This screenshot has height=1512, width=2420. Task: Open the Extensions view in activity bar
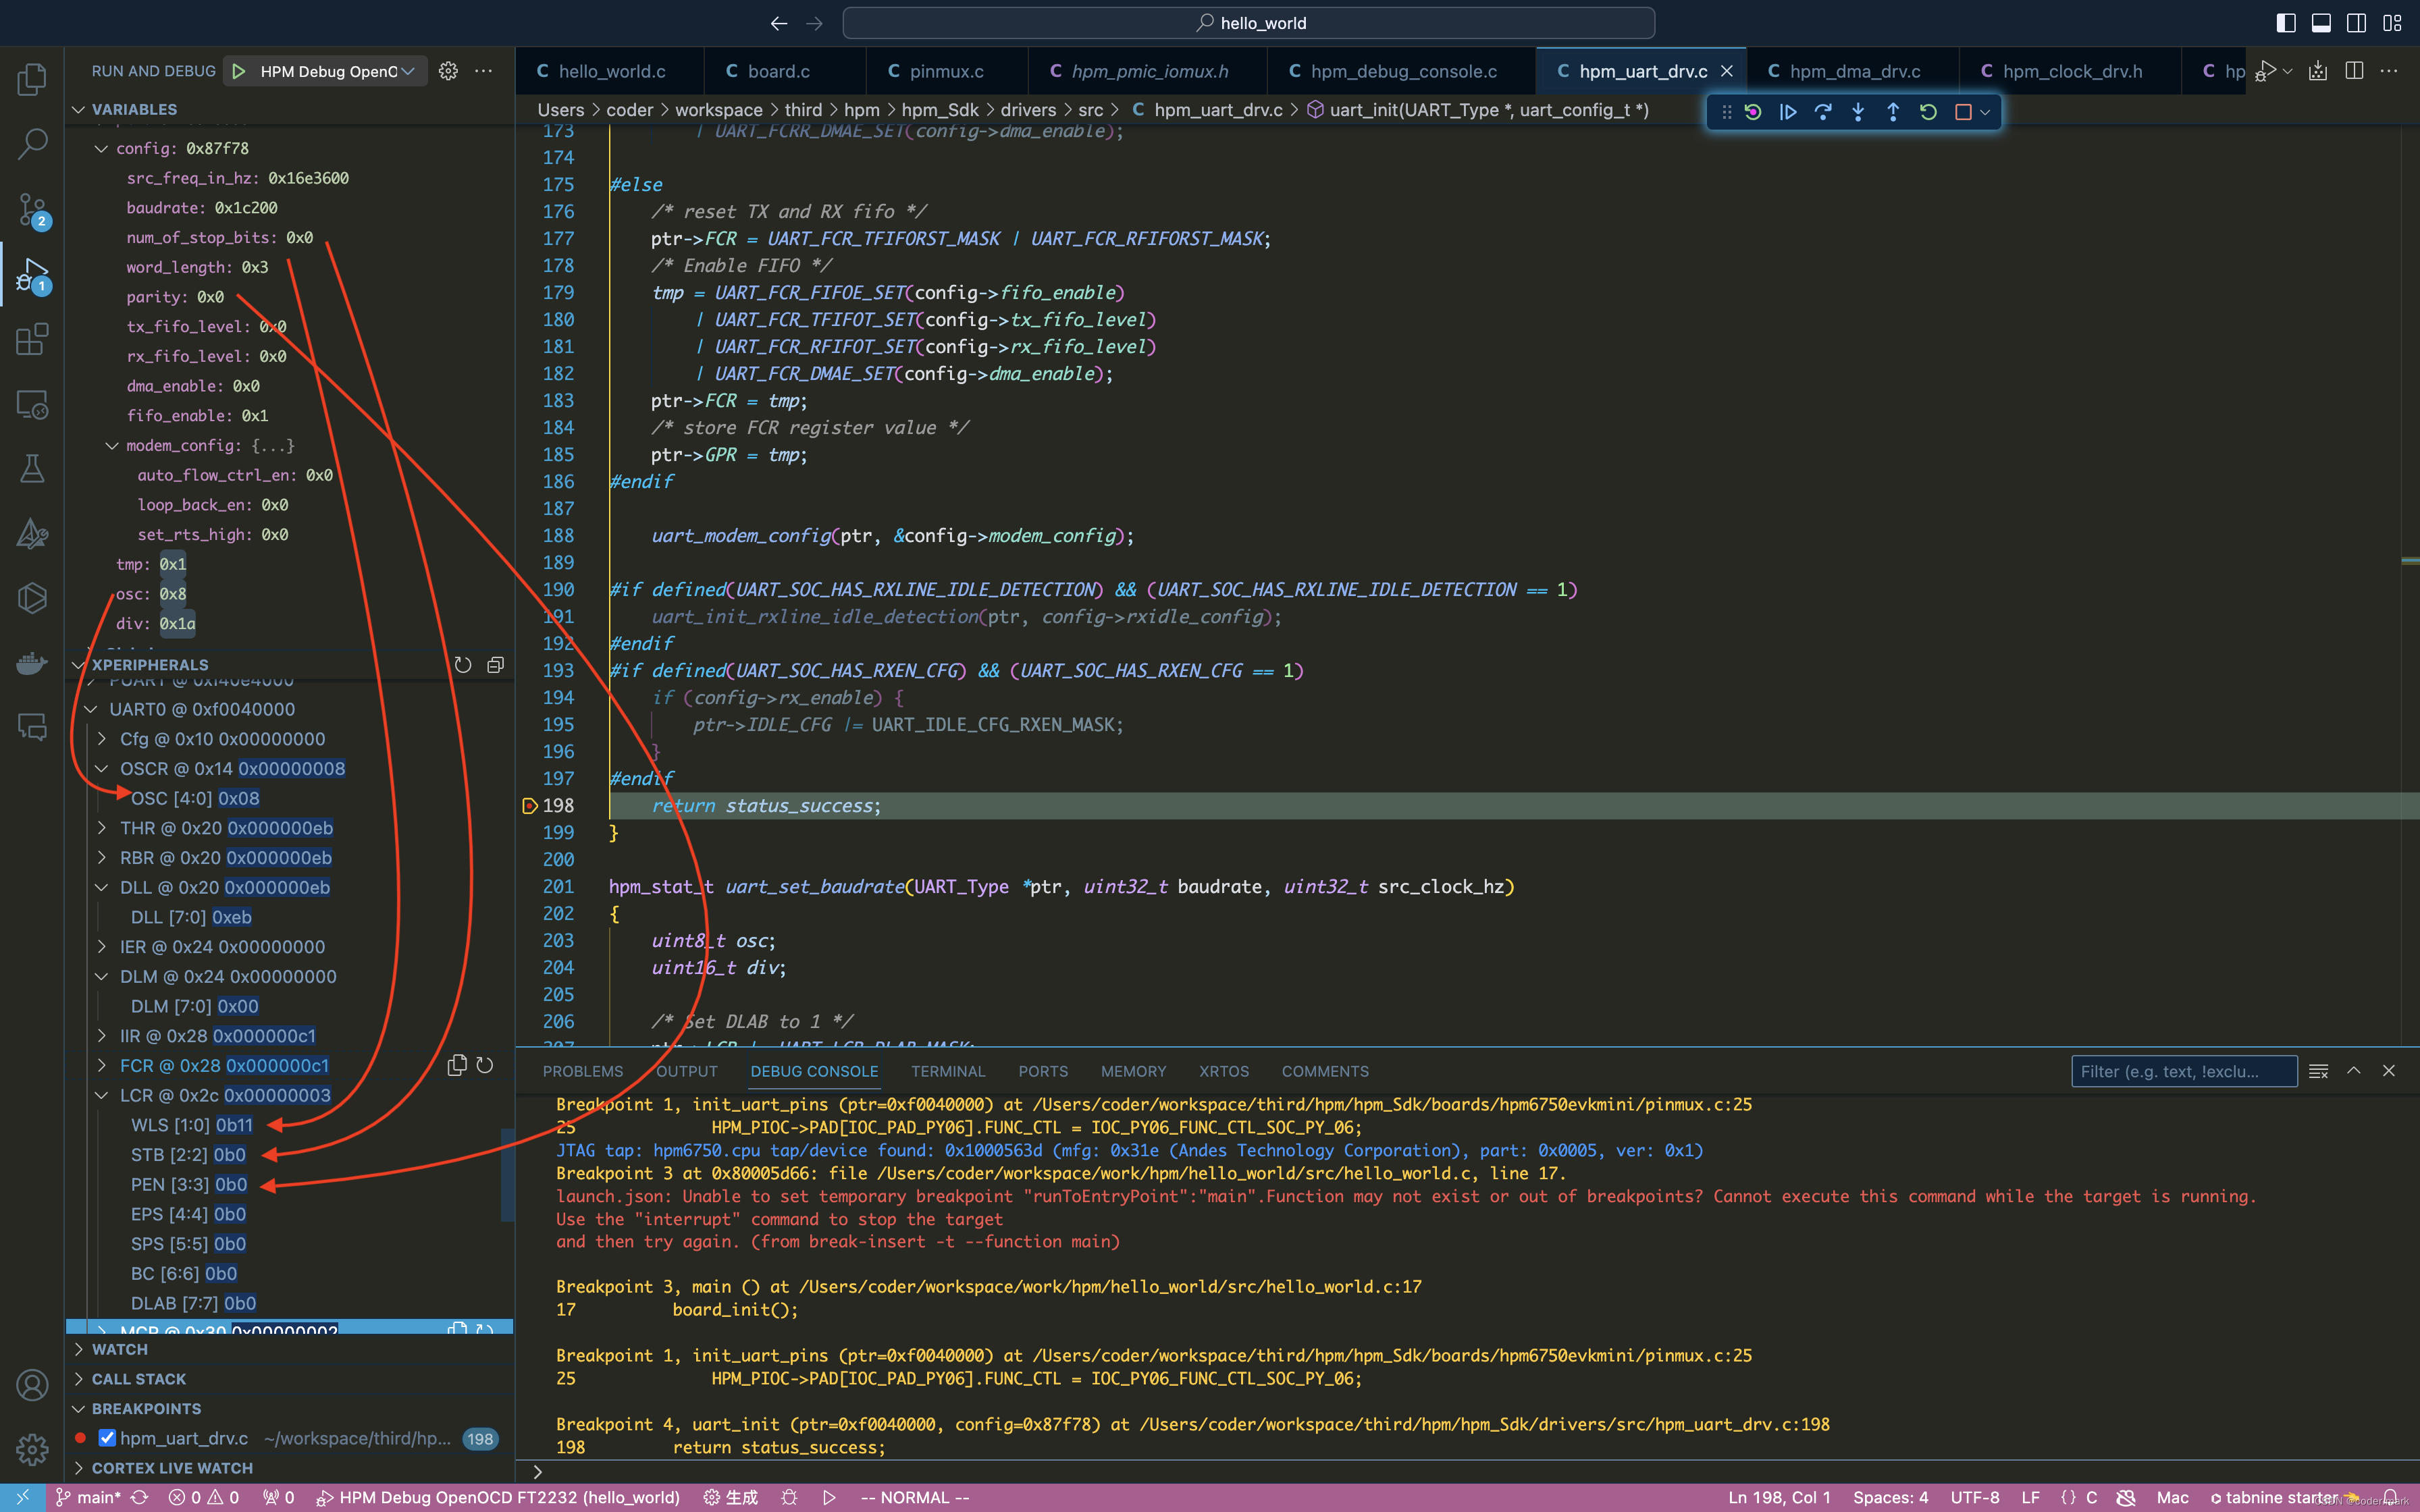pyautogui.click(x=32, y=340)
